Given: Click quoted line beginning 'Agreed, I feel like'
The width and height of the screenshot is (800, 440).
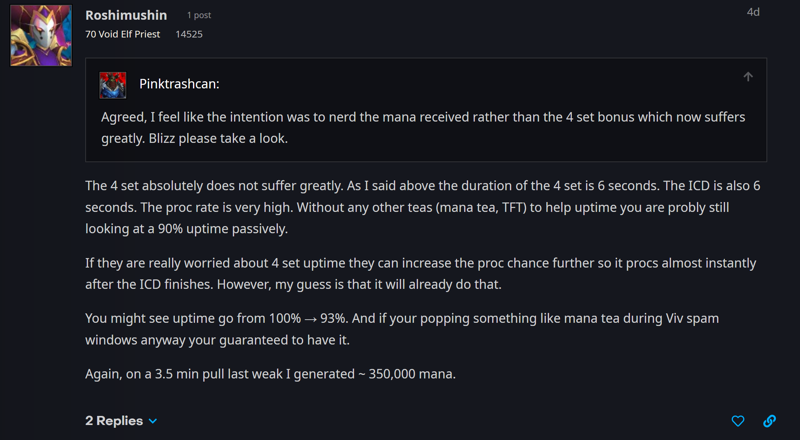Looking at the screenshot, I should (423, 117).
